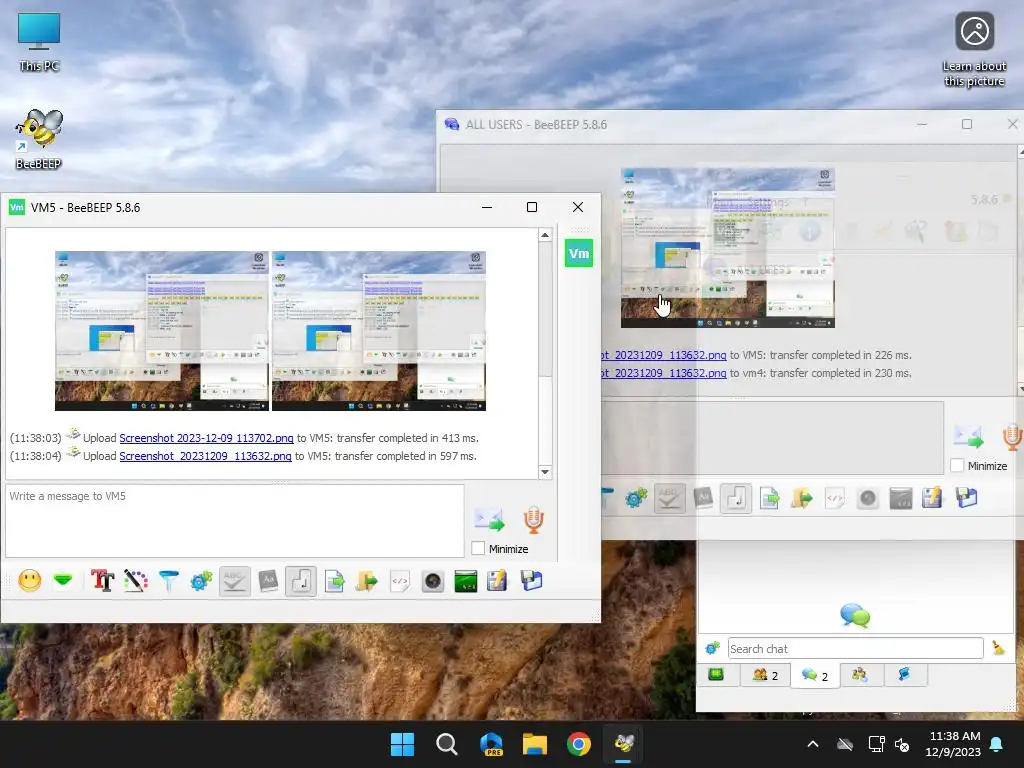Send a folder via VM5 toolbar icon
1024x768 pixels.
(367, 581)
